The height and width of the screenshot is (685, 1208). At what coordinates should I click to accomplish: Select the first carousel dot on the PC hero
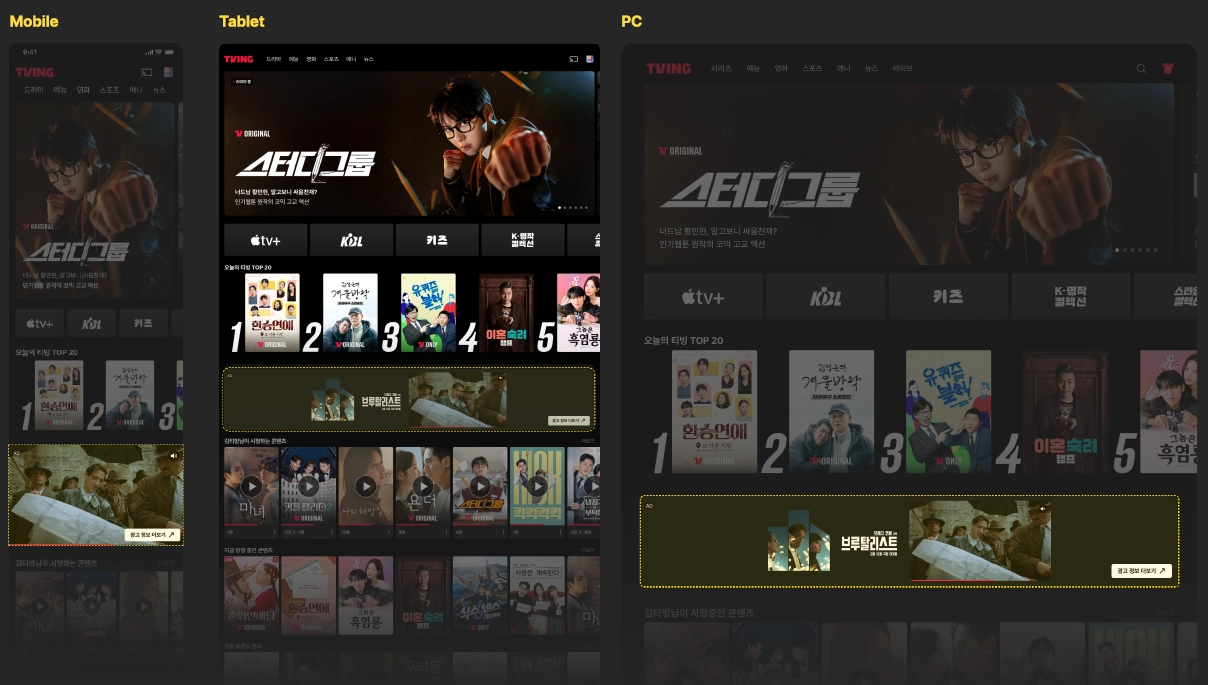1119,250
